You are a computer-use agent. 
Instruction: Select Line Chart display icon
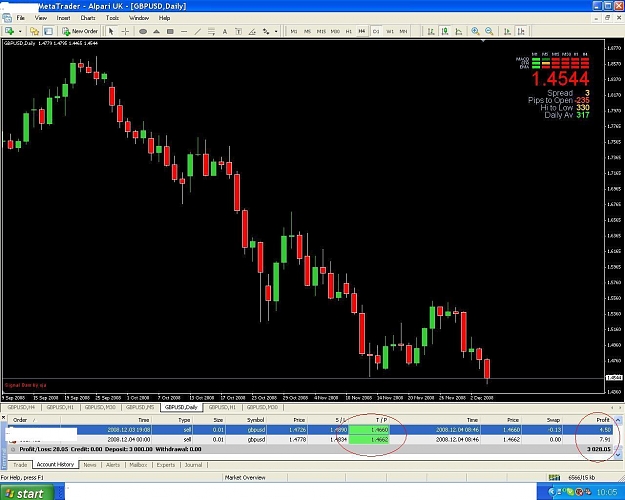click(x=459, y=31)
